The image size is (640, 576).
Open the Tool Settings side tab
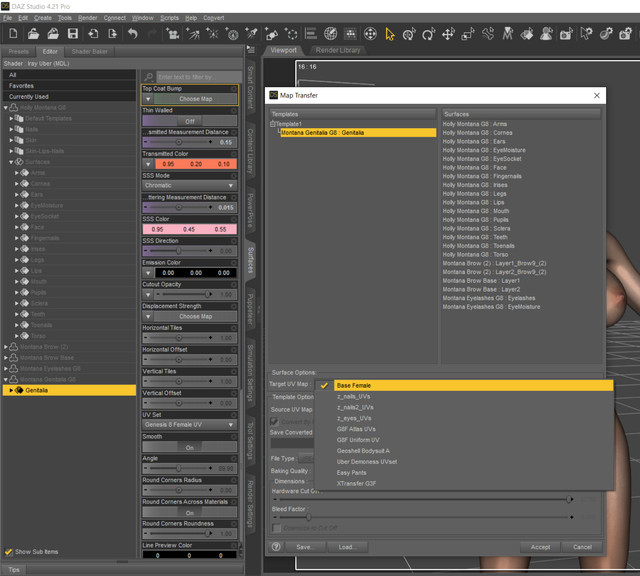(x=250, y=442)
